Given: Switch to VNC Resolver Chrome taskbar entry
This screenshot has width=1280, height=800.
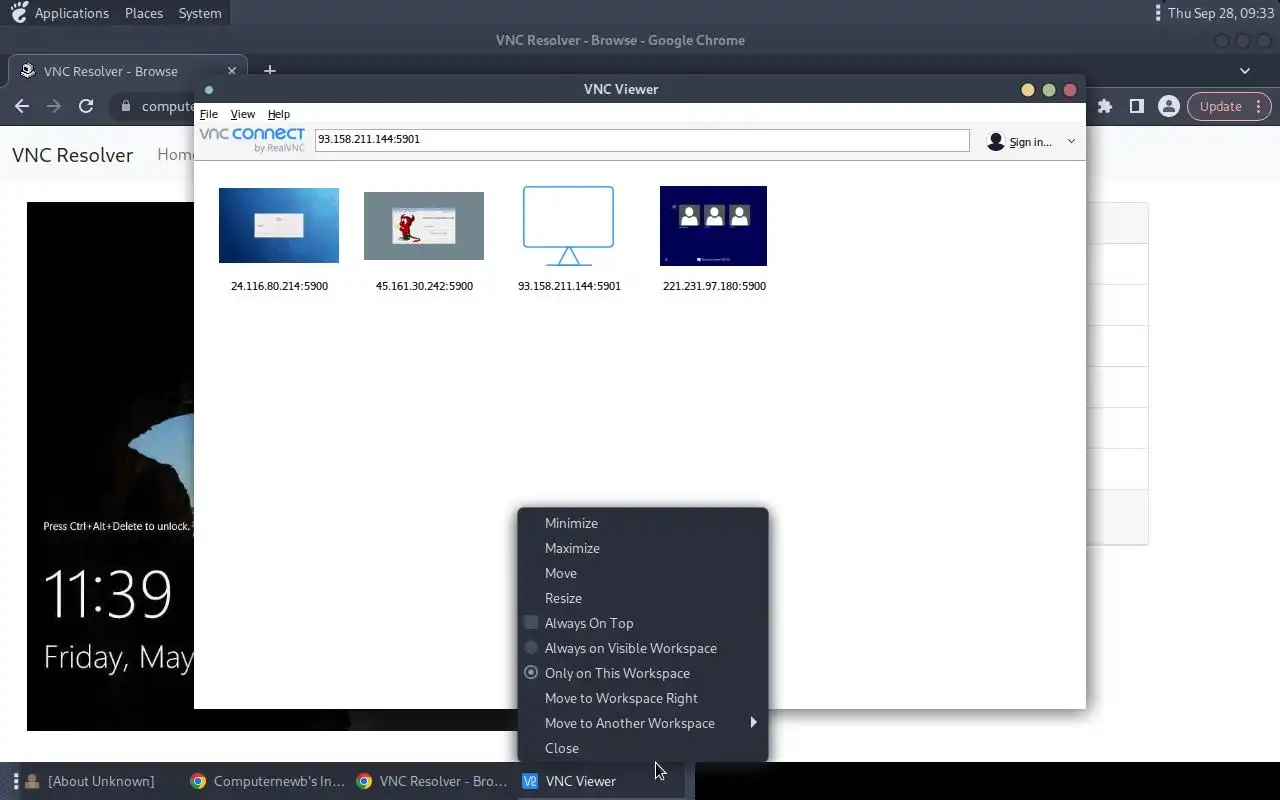Looking at the screenshot, I should [x=433, y=781].
